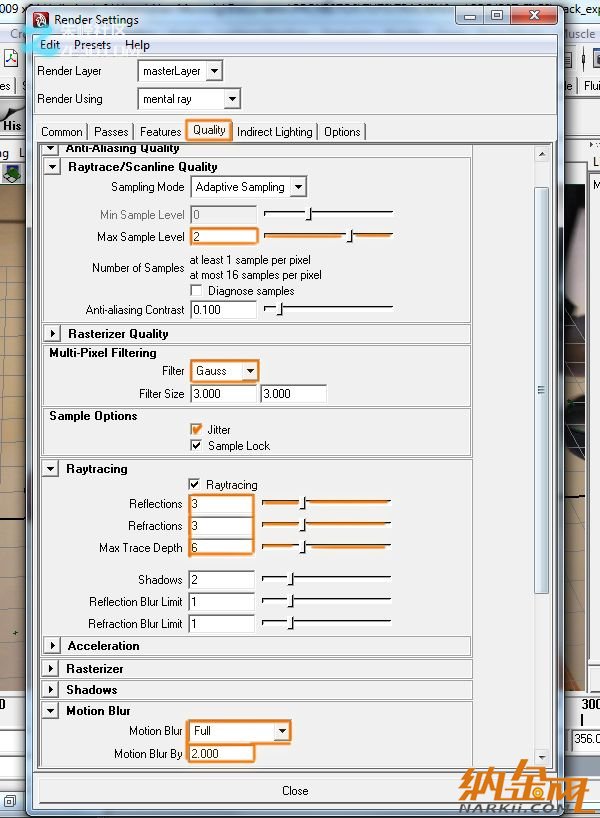Open the Motion Blur mode dropdown
The image size is (600, 818).
click(x=282, y=731)
